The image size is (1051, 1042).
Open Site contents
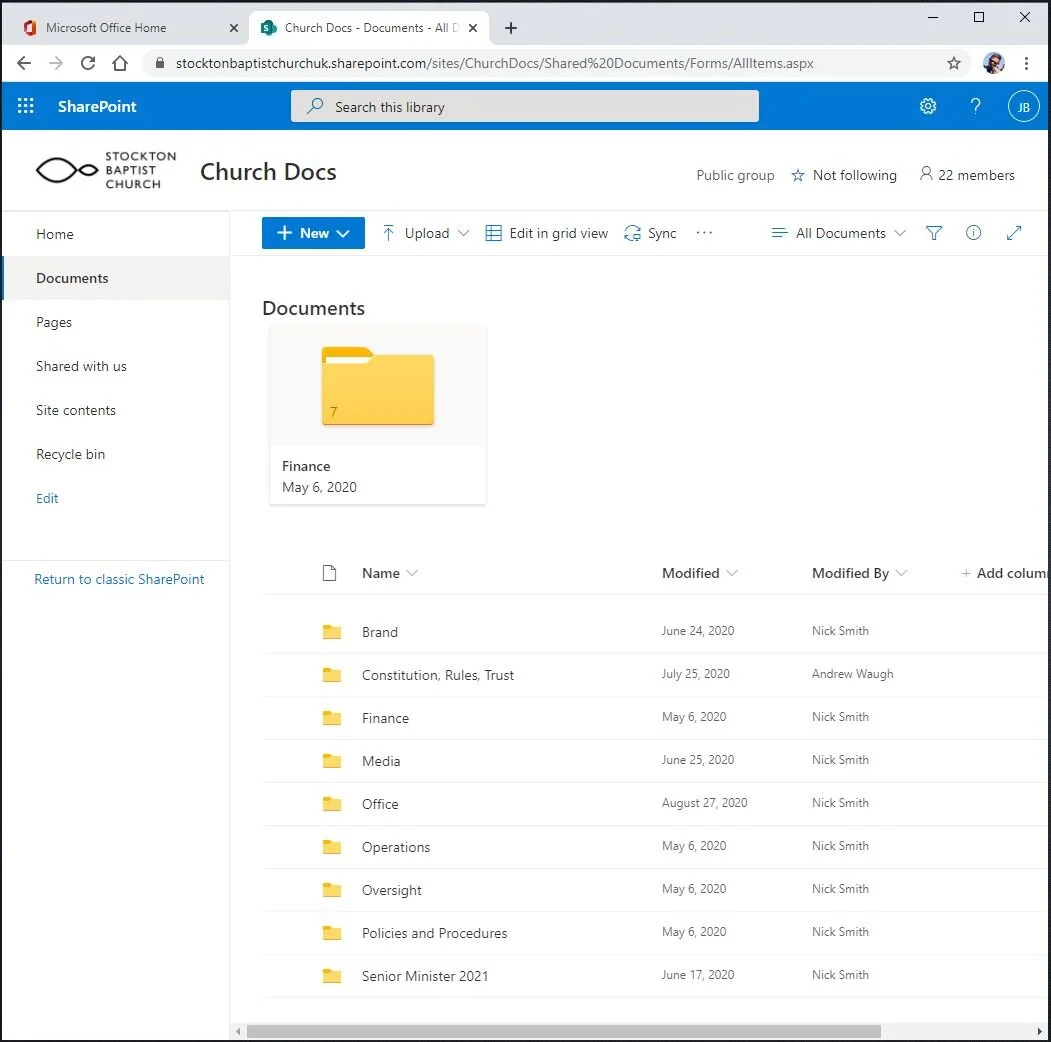pos(76,410)
